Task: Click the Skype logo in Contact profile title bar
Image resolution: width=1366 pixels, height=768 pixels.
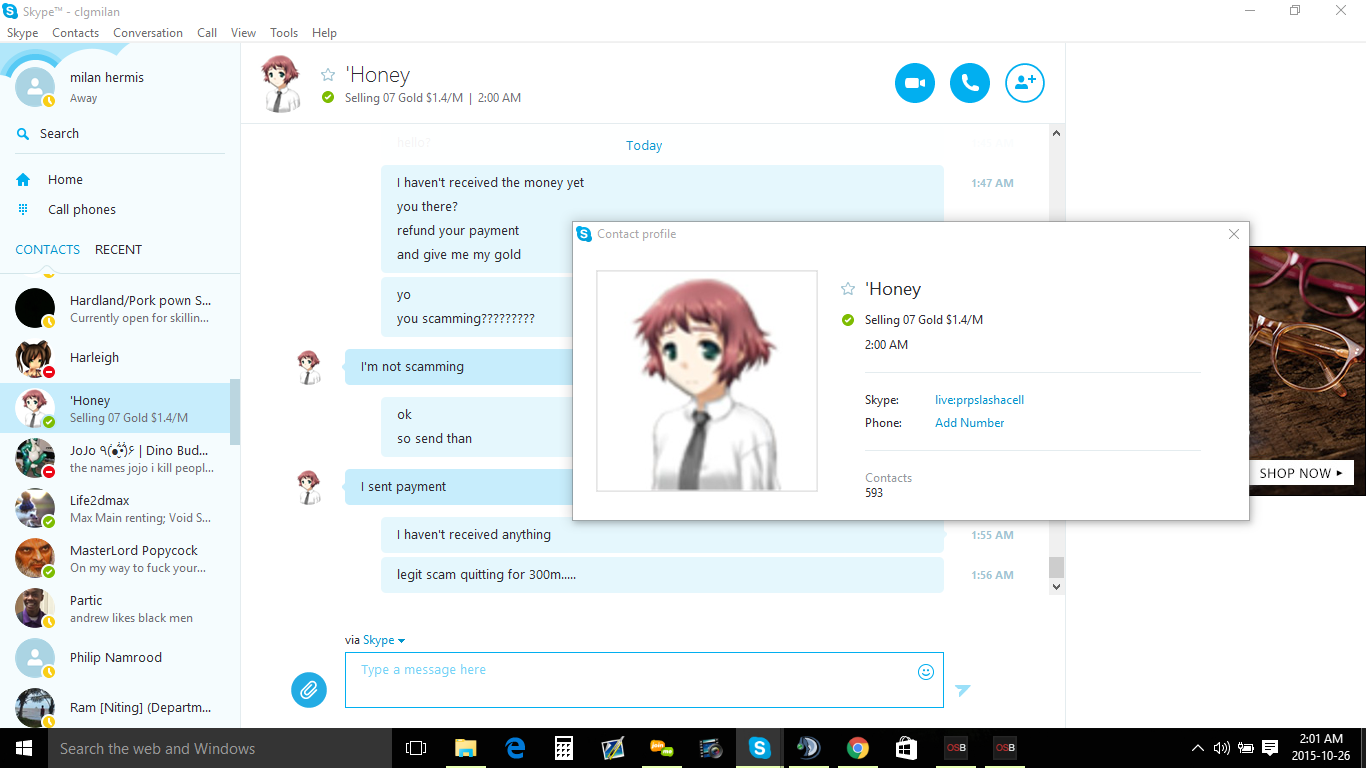Action: tap(584, 234)
